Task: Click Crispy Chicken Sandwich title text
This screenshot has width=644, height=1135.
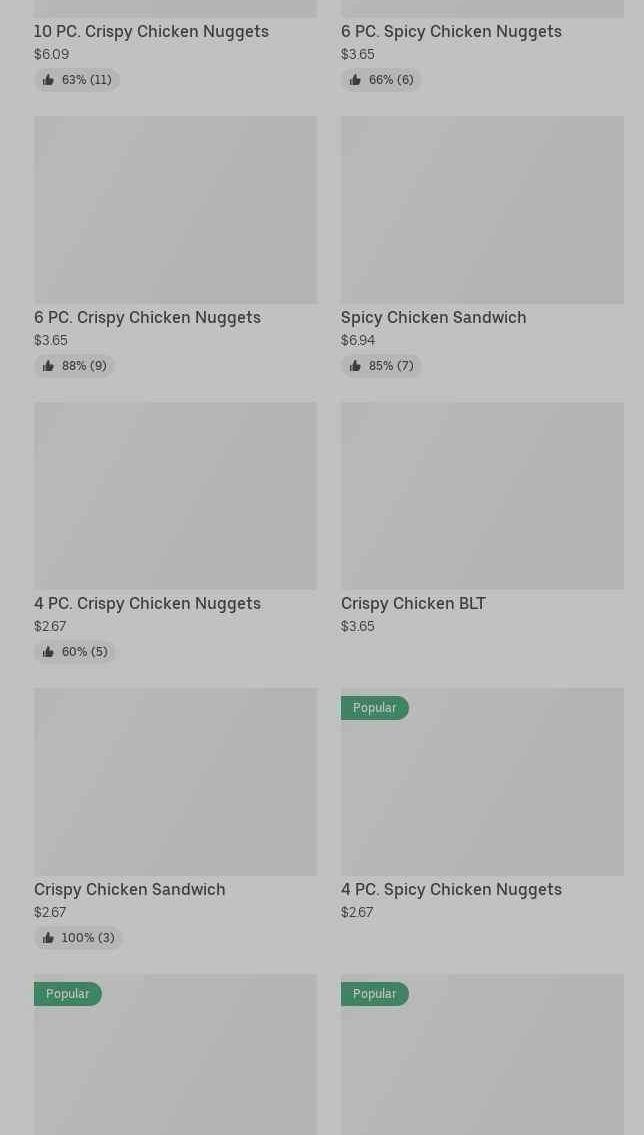Action: pyautogui.click(x=130, y=890)
